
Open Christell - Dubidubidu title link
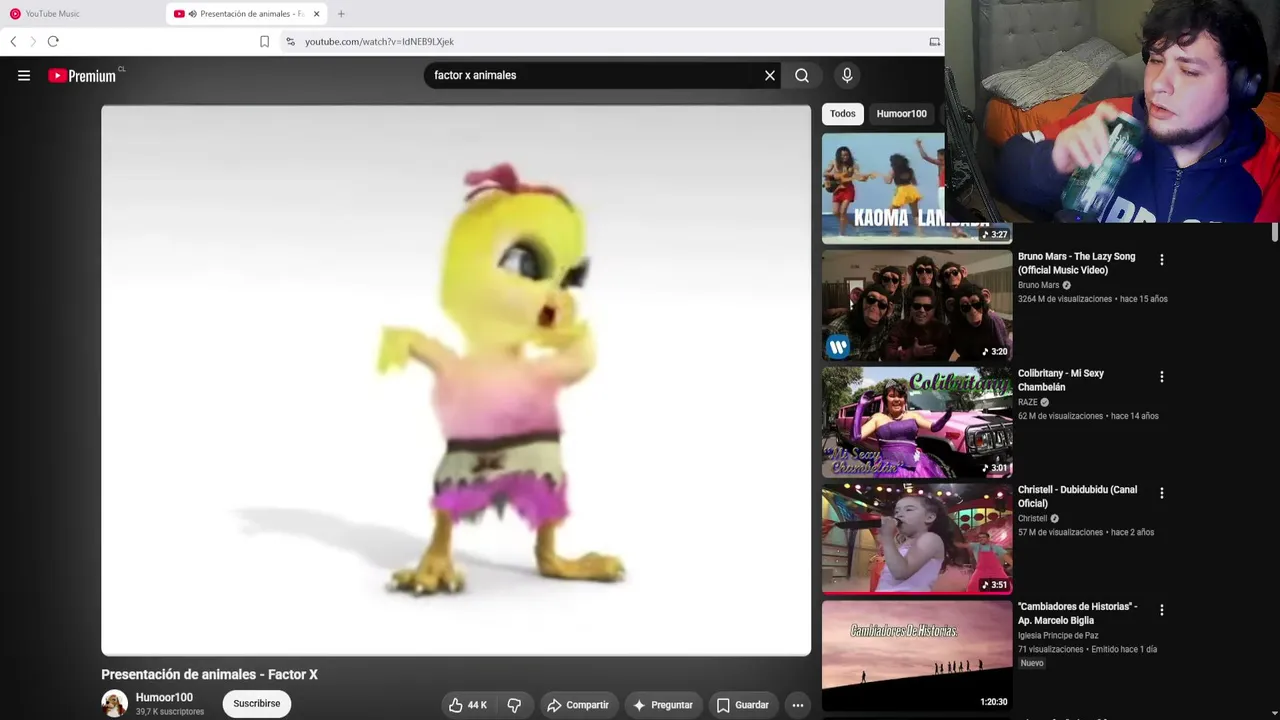1078,497
